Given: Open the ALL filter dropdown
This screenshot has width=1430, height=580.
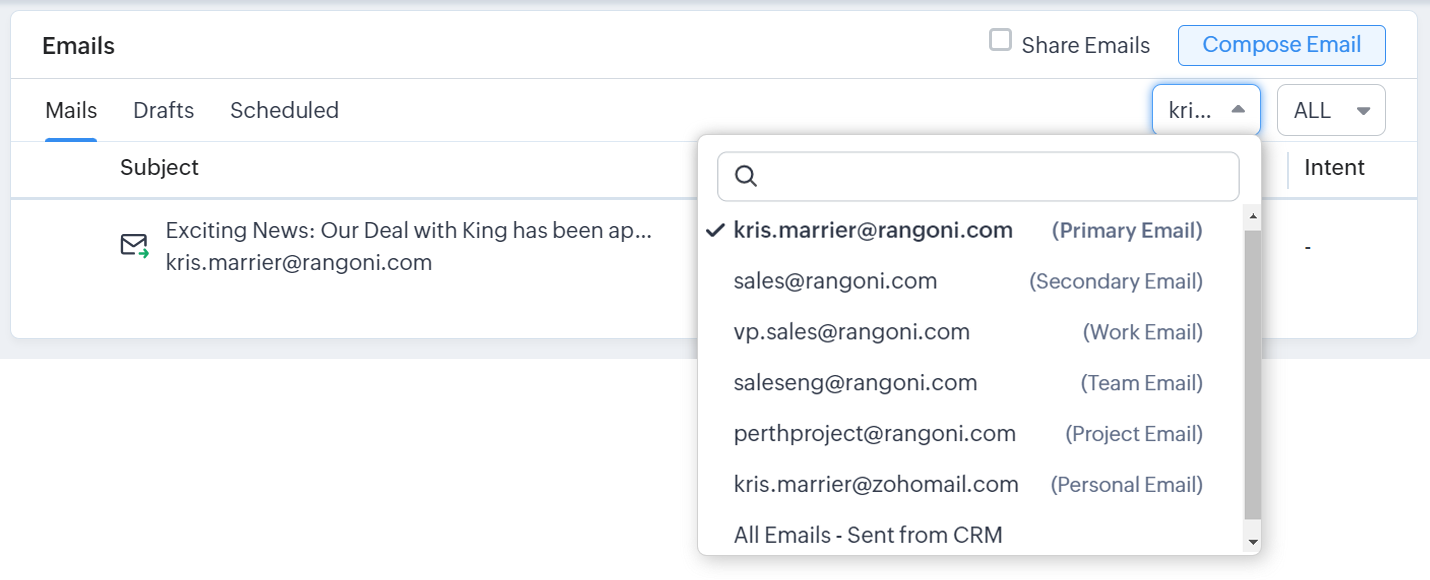Looking at the screenshot, I should (1331, 110).
